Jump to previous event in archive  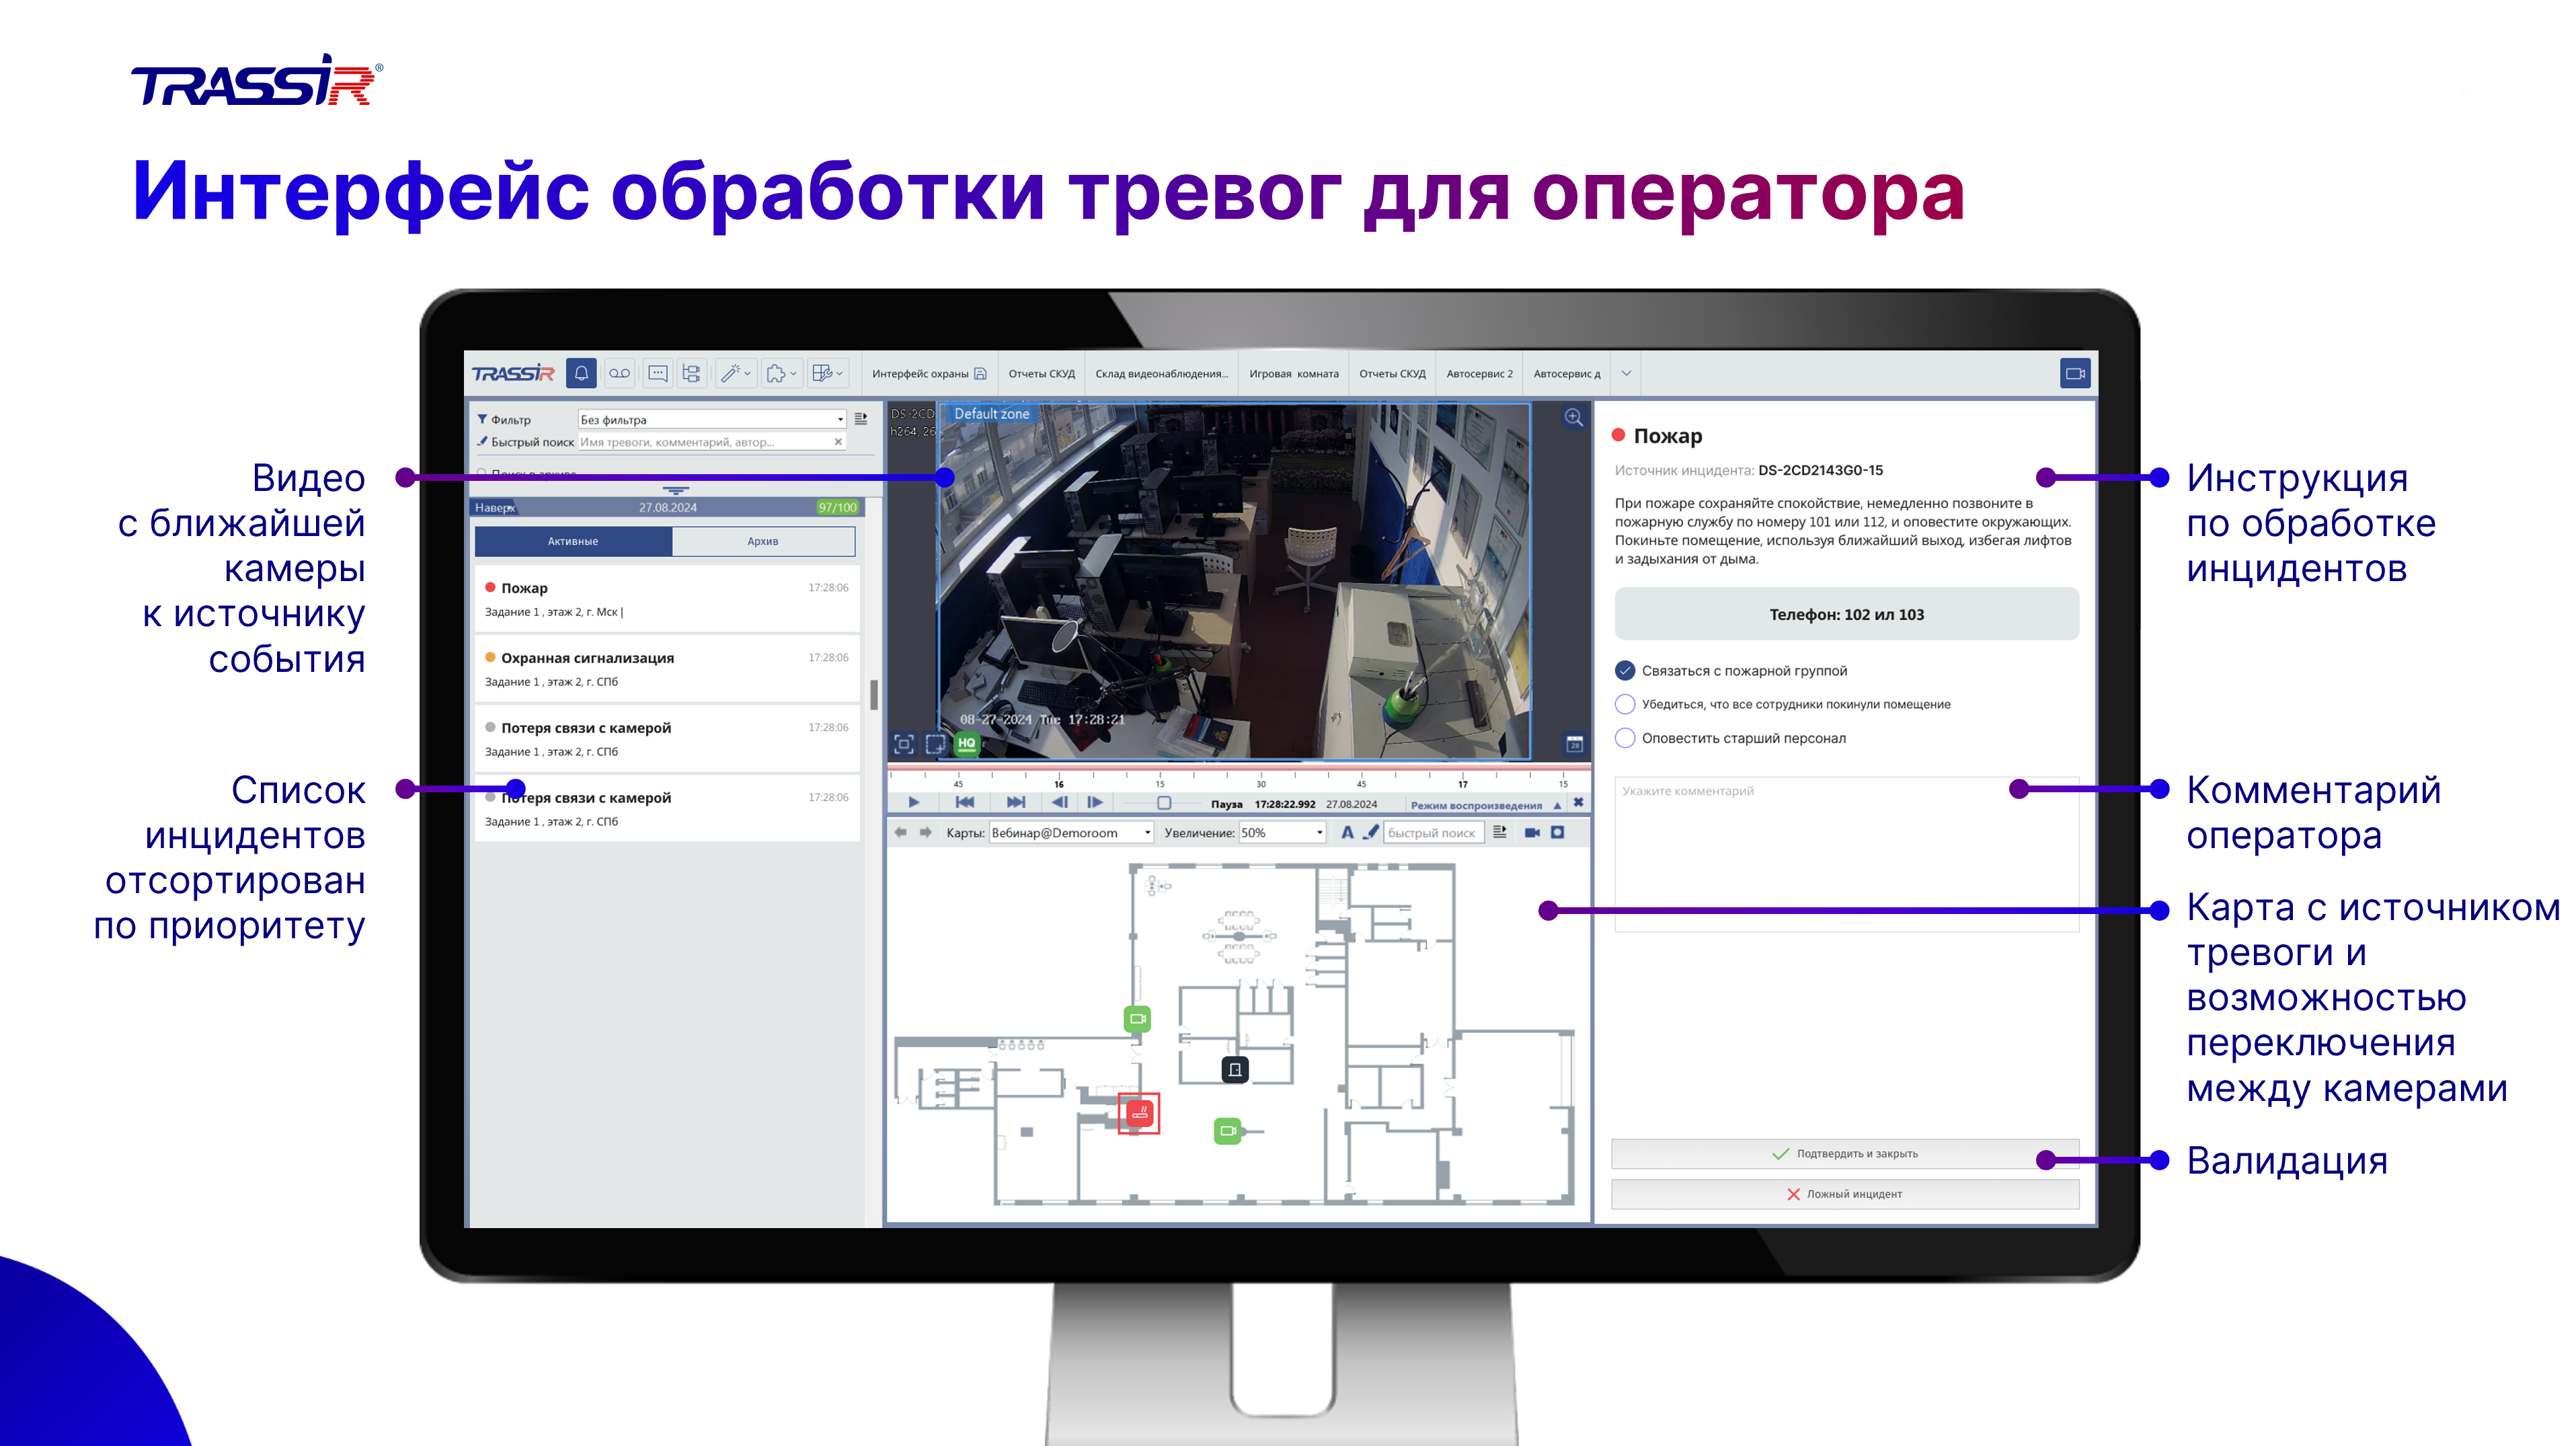click(964, 802)
